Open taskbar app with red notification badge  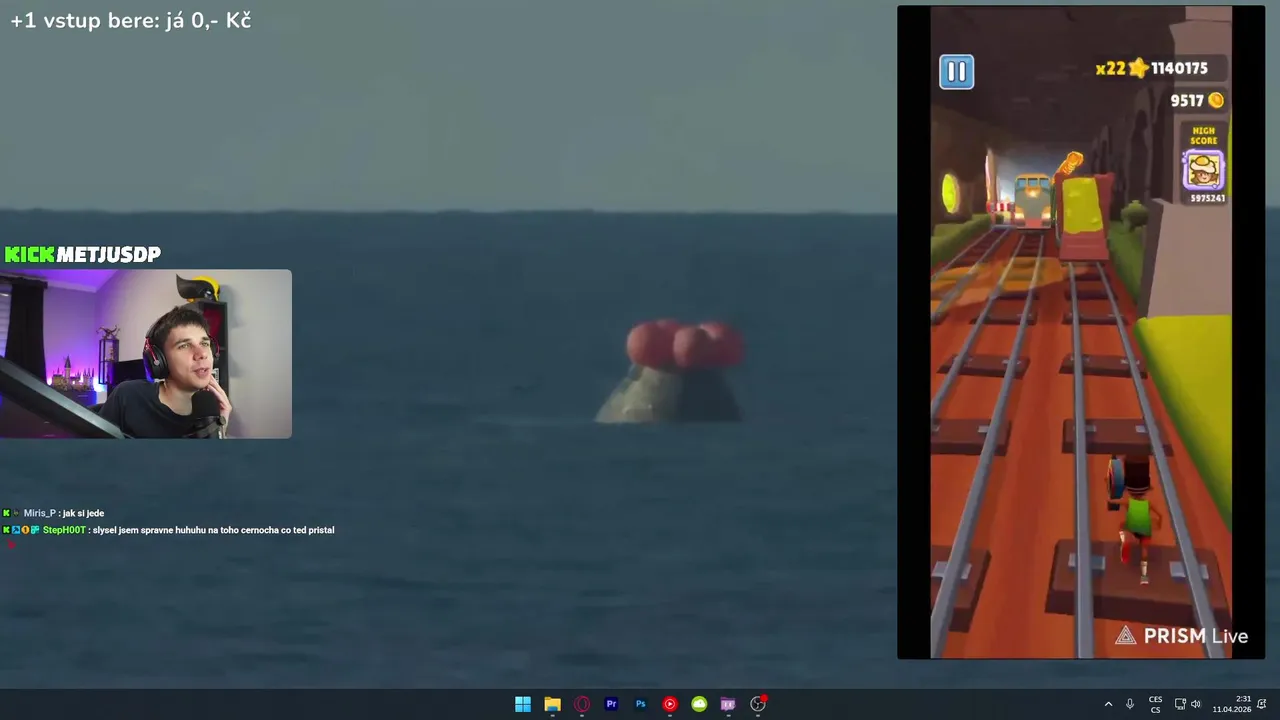[758, 704]
